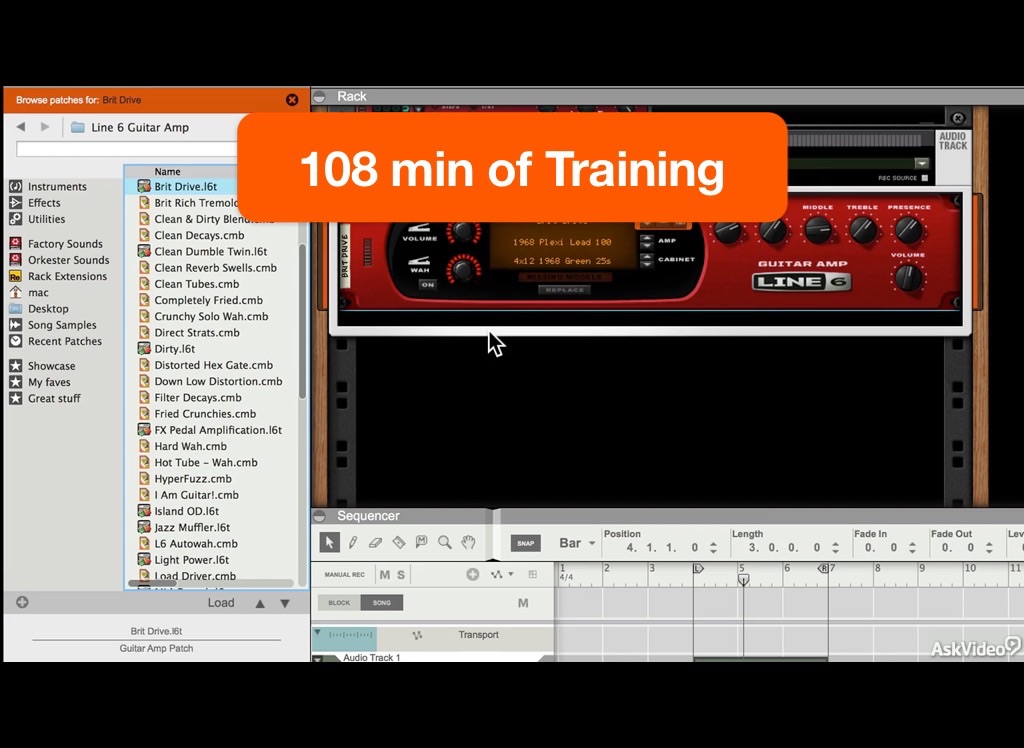Image resolution: width=1024 pixels, height=748 pixels.
Task: Select previous patch with up arrow
Action: (260, 604)
